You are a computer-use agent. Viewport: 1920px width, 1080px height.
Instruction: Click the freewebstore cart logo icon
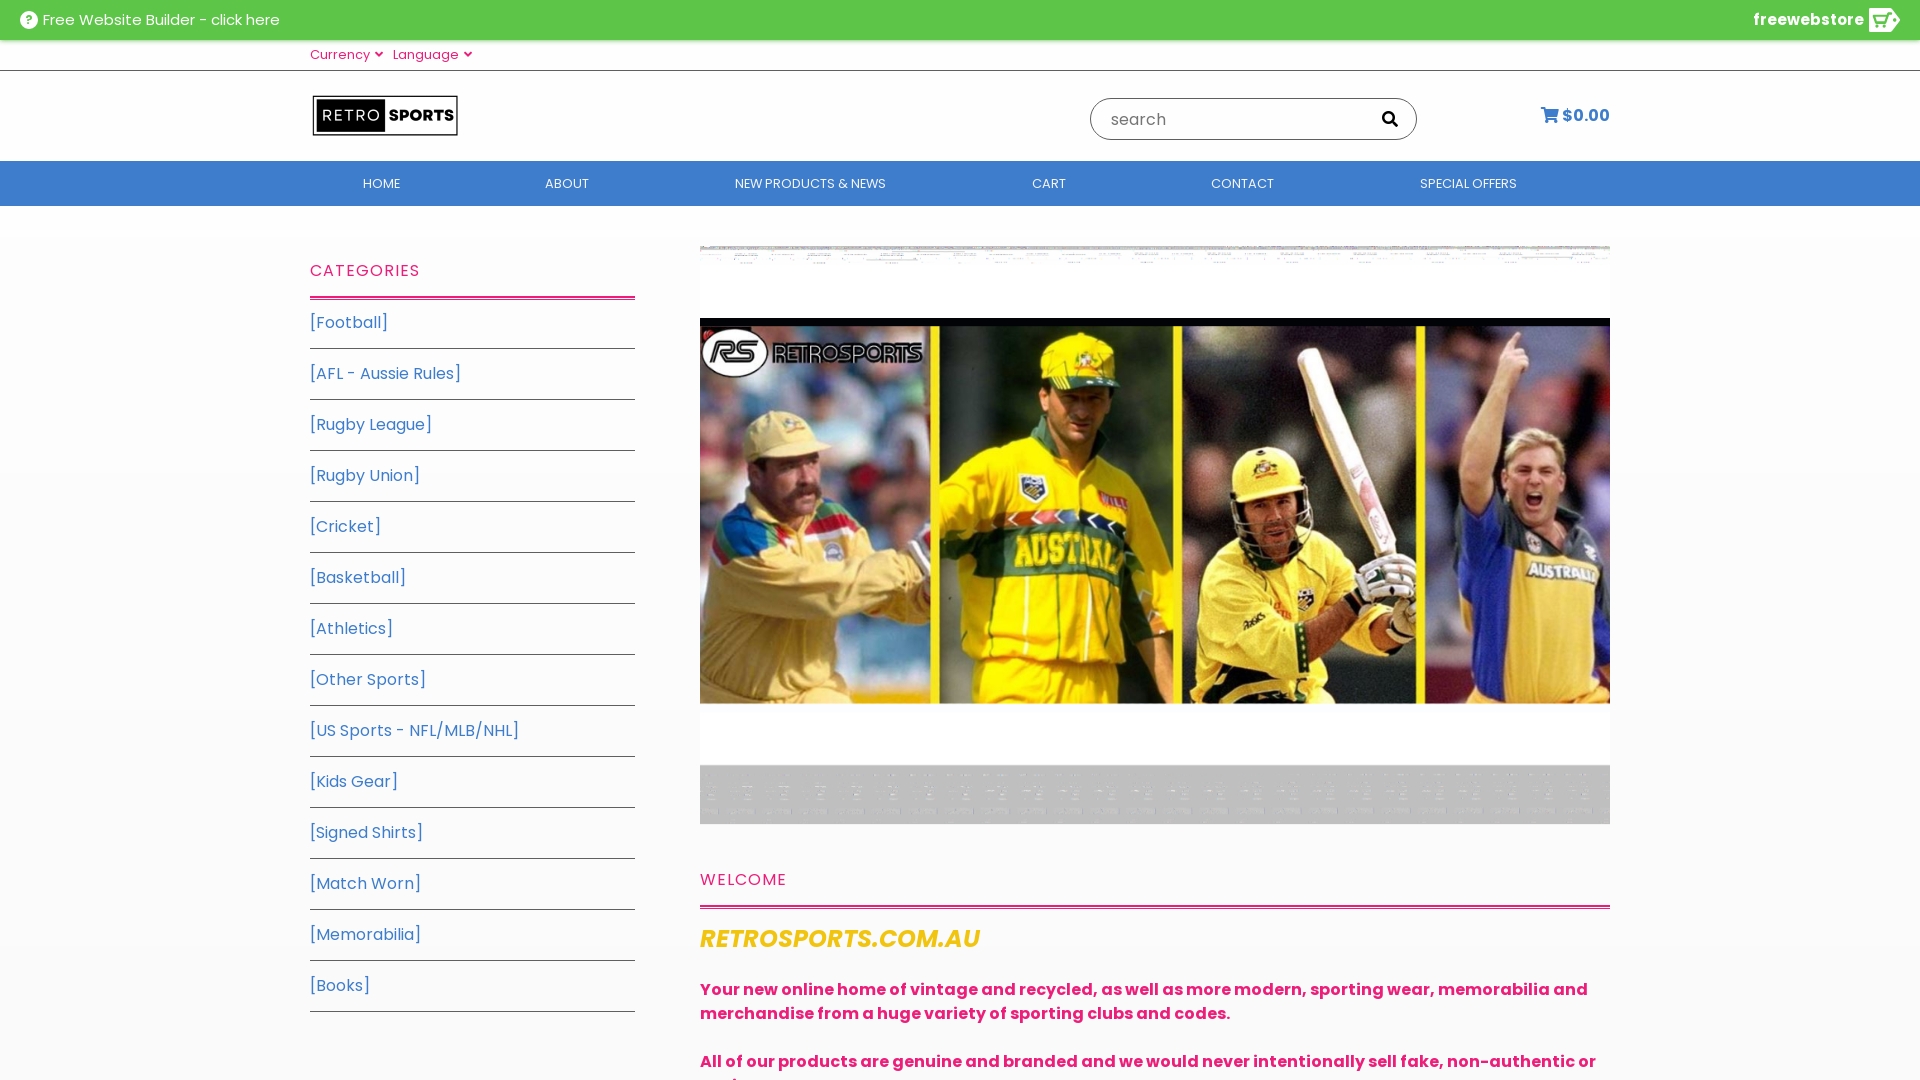pyautogui.click(x=1883, y=20)
